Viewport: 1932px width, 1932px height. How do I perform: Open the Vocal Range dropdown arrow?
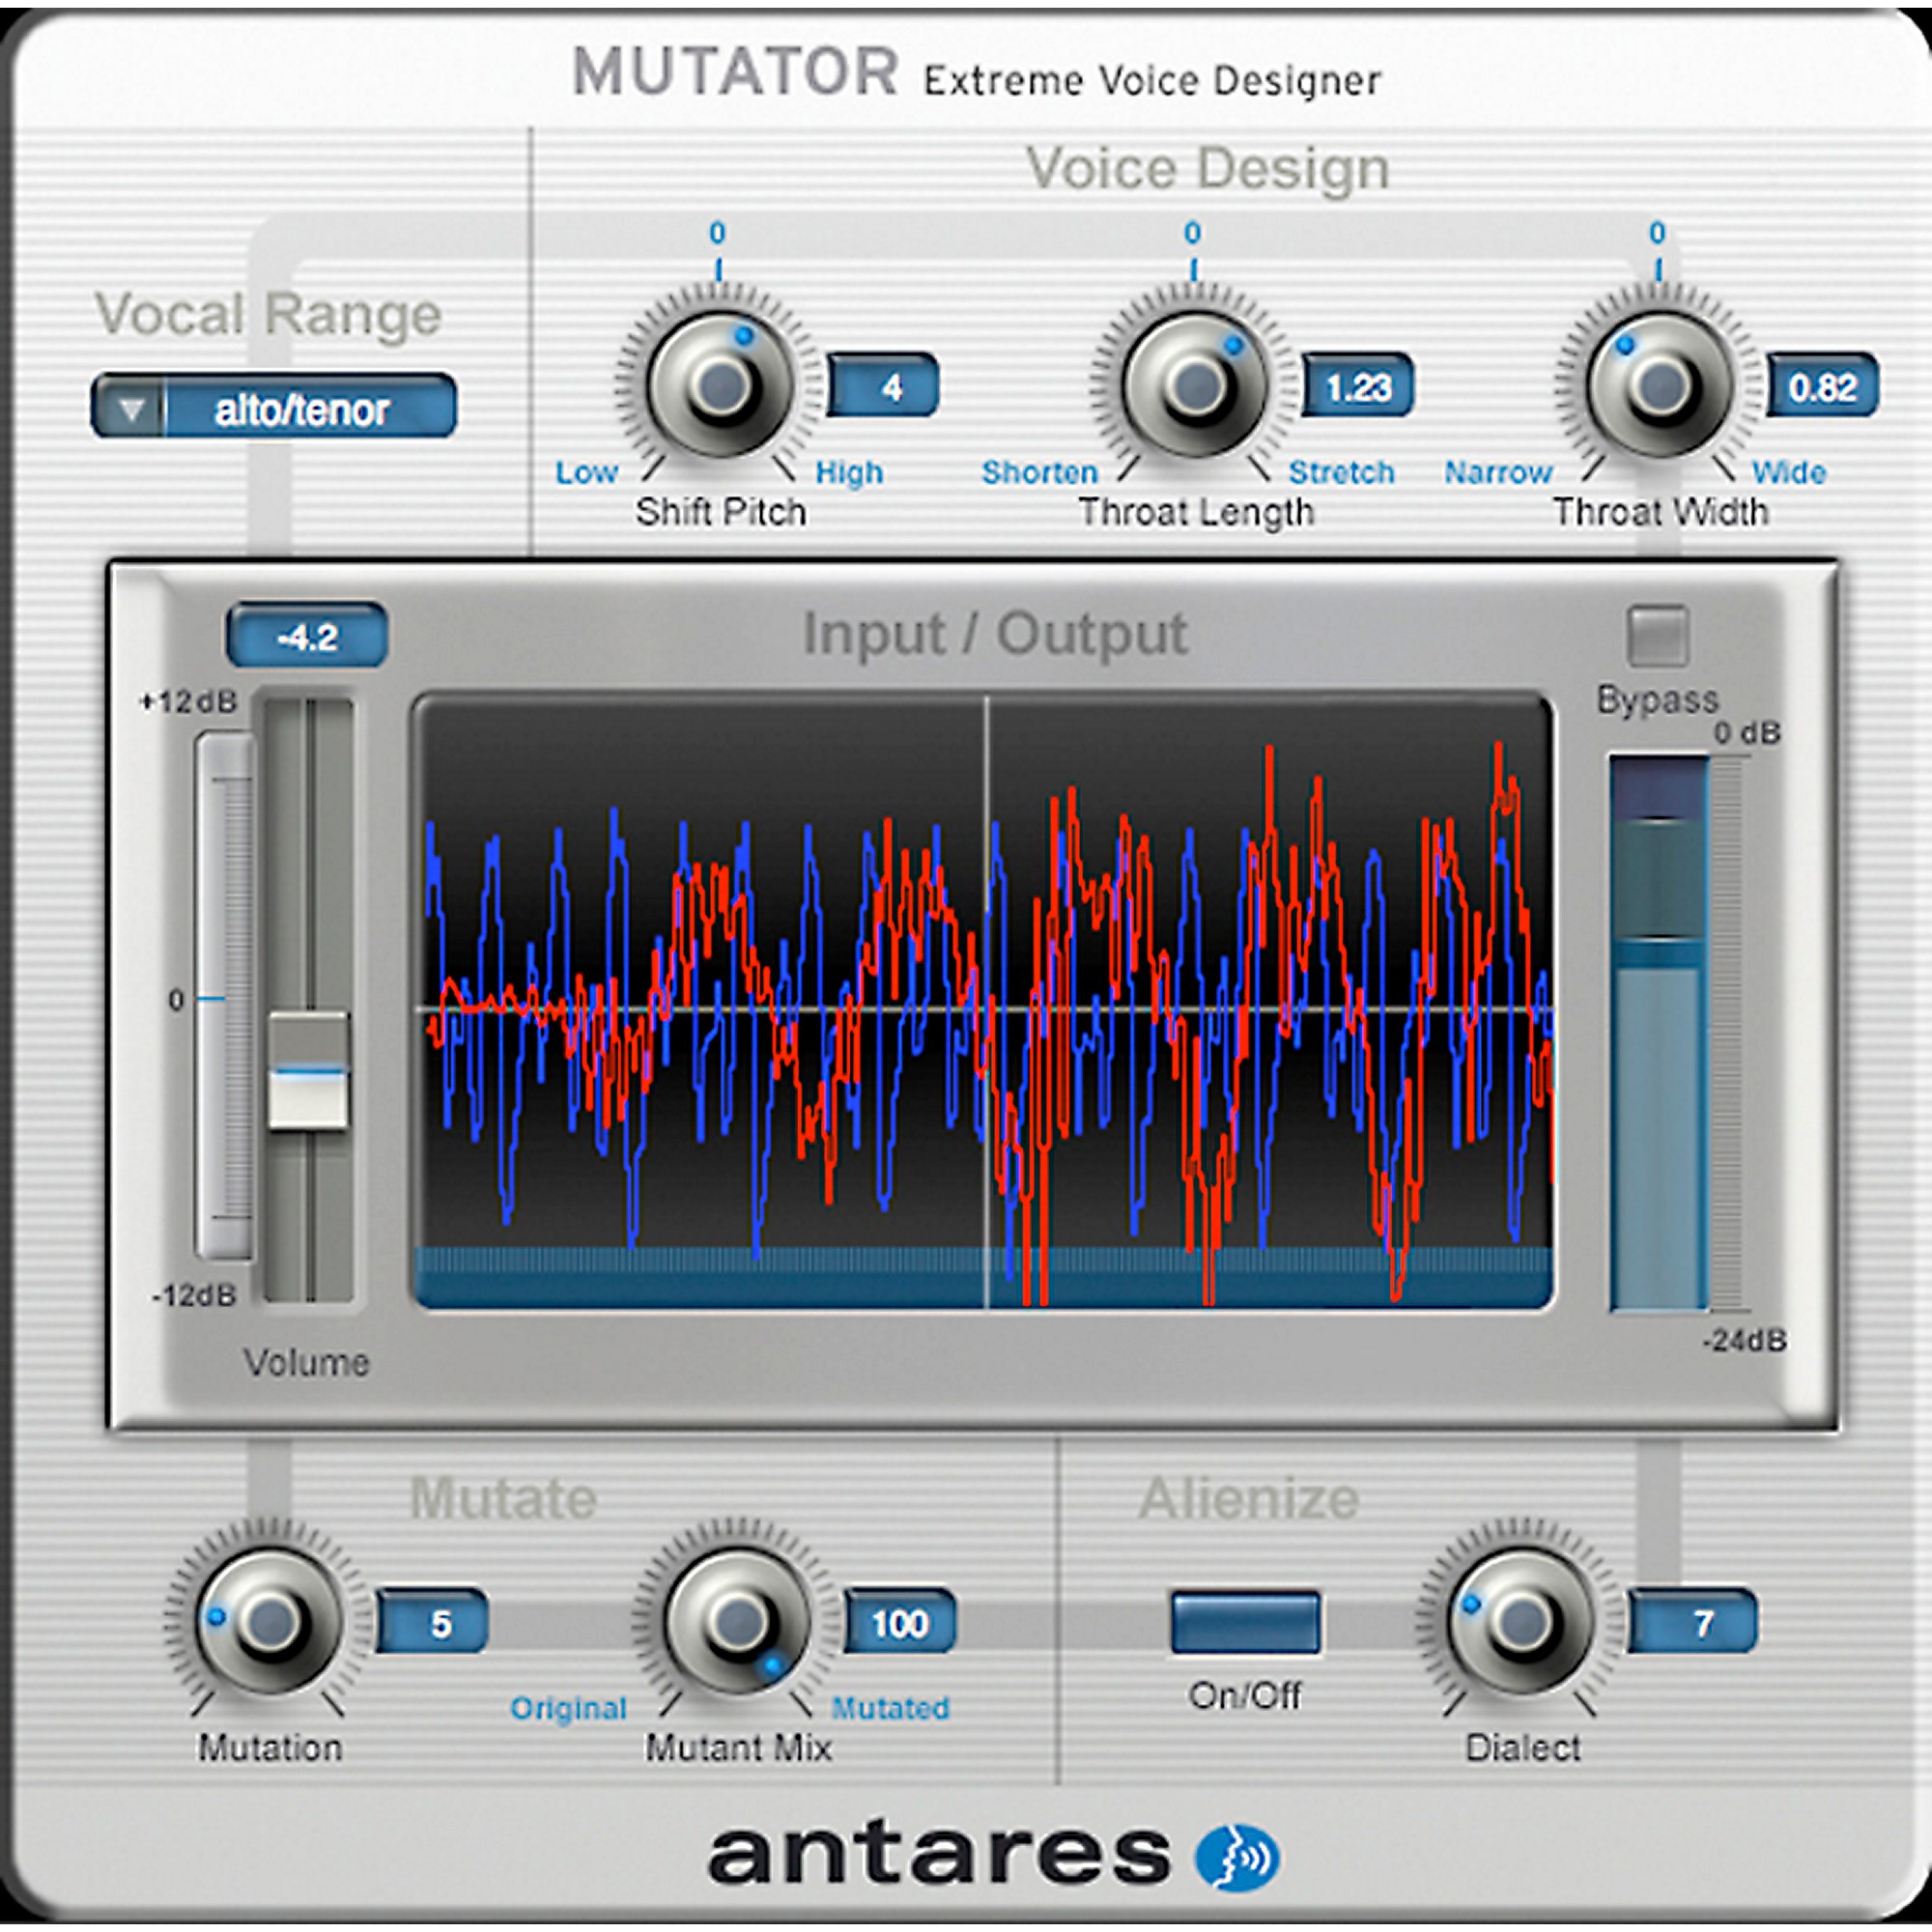point(131,408)
